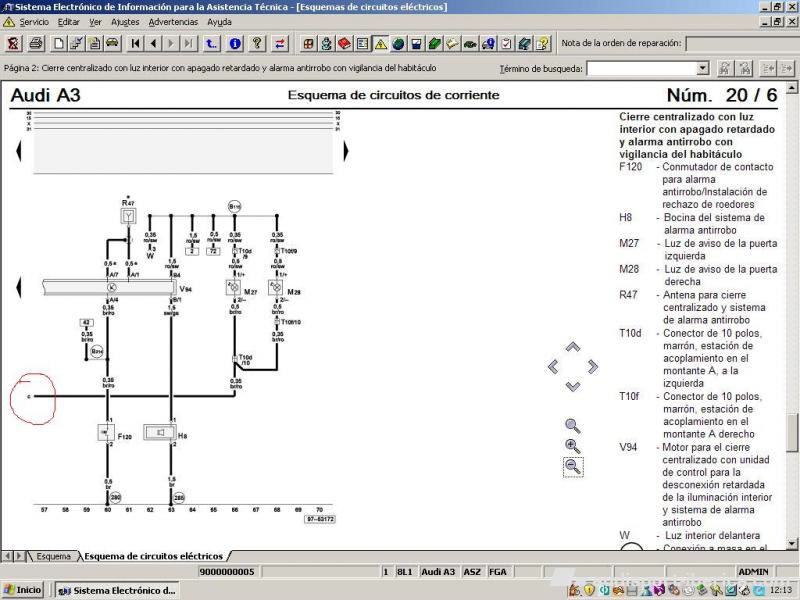The width and height of the screenshot is (800, 600).
Task: Open the Término de busqueda dropdown arrow
Action: (x=703, y=68)
